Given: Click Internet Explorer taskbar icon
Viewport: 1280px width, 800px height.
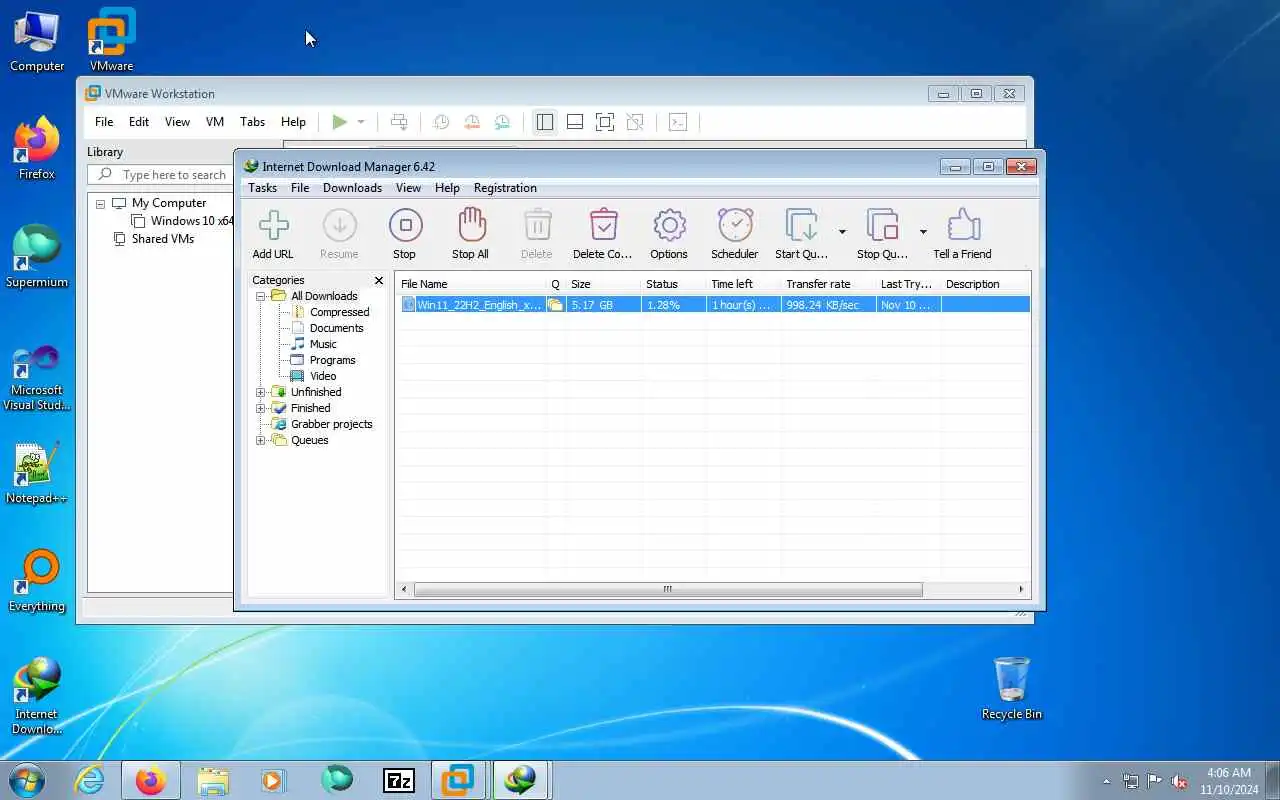Looking at the screenshot, I should (x=90, y=780).
